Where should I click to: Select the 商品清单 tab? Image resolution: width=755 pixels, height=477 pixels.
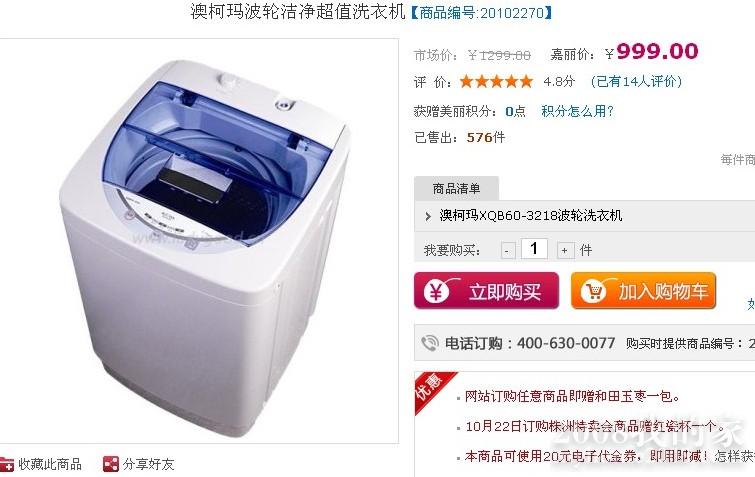click(456, 188)
